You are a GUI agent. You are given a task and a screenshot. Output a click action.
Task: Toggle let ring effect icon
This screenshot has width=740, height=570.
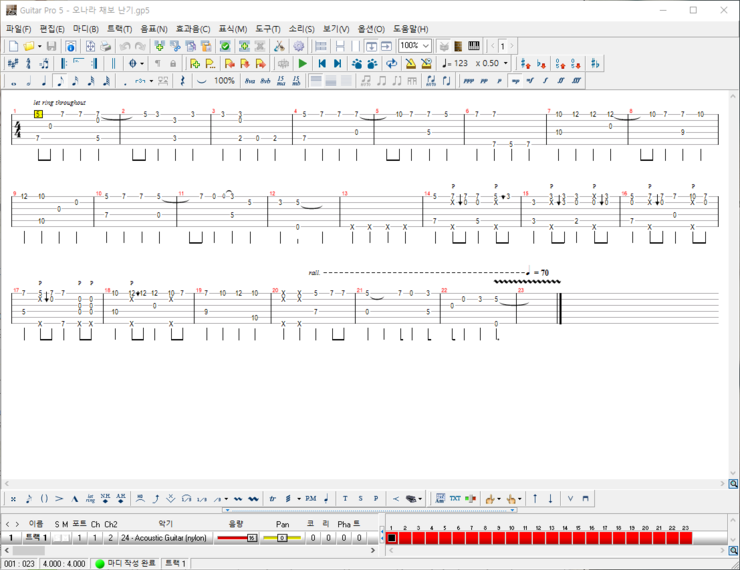click(x=91, y=499)
